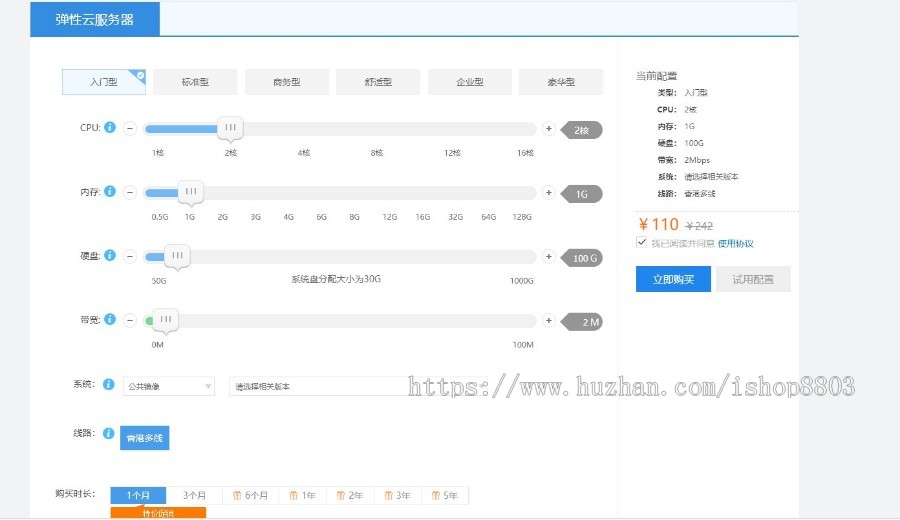
Task: Decrease CPU cores with minus button
Action: pos(130,129)
